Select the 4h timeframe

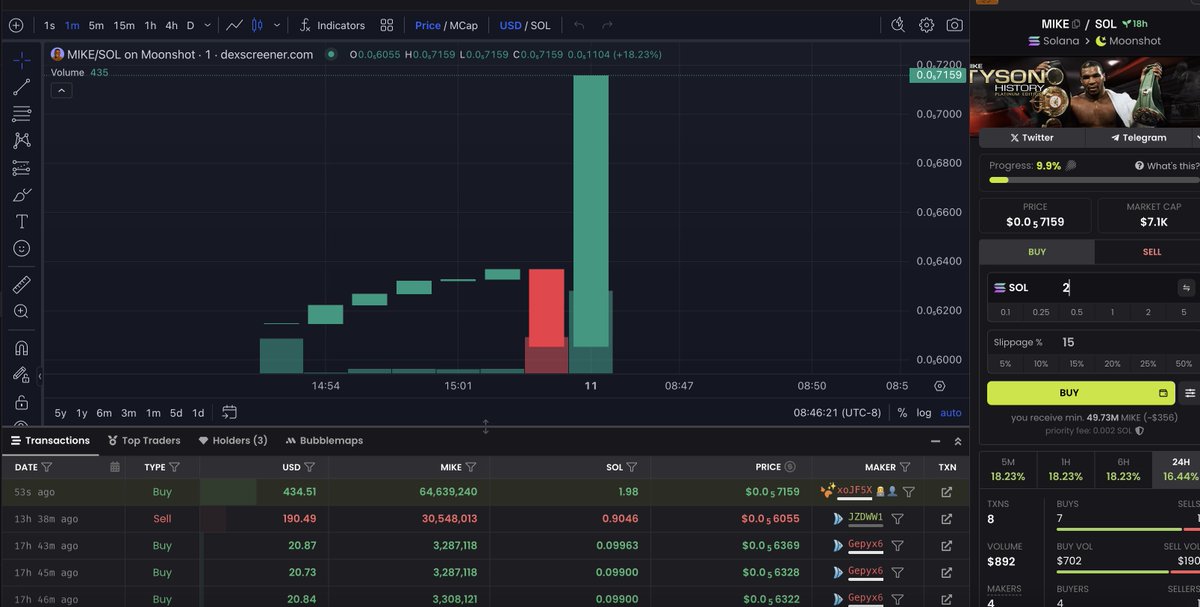coord(172,25)
